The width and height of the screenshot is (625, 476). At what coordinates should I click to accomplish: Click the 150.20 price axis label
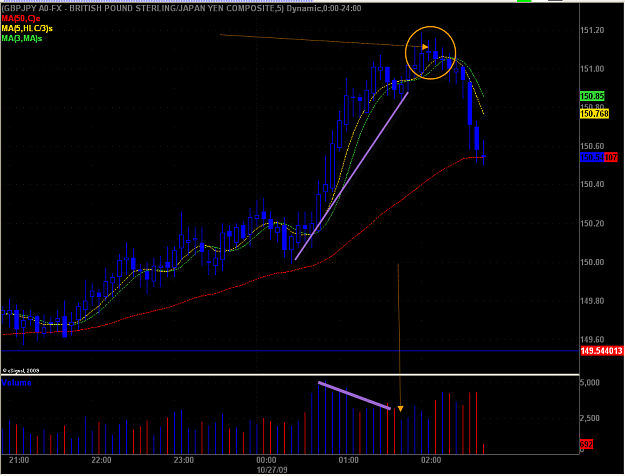(x=592, y=223)
